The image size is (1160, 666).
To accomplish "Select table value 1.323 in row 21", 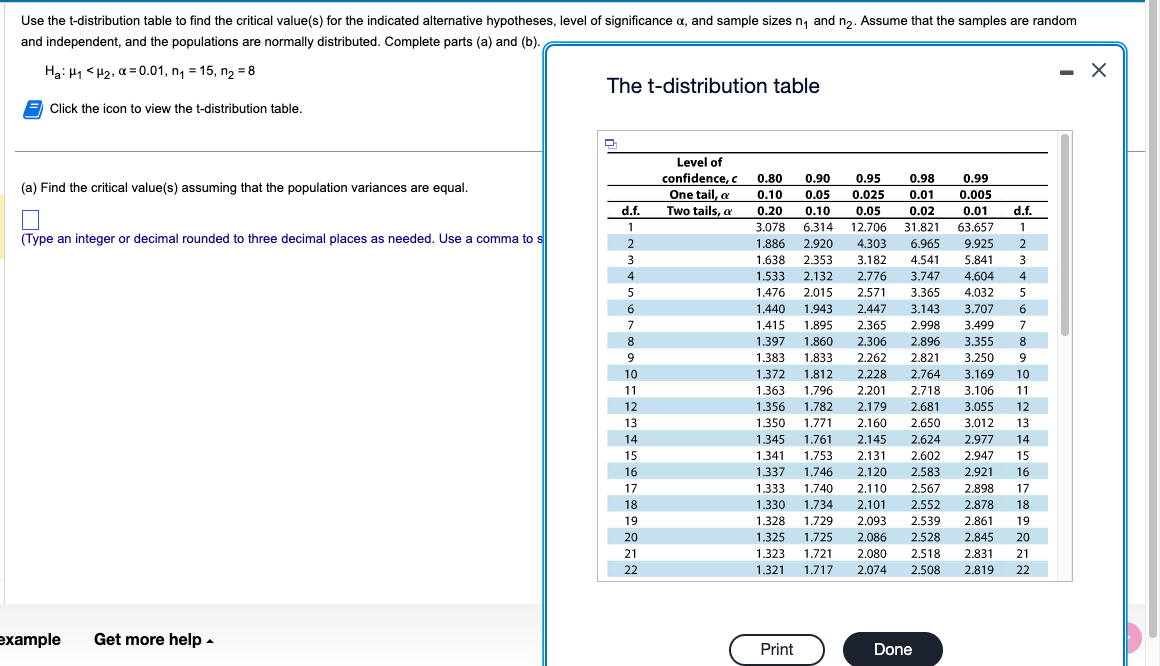I will click(770, 554).
